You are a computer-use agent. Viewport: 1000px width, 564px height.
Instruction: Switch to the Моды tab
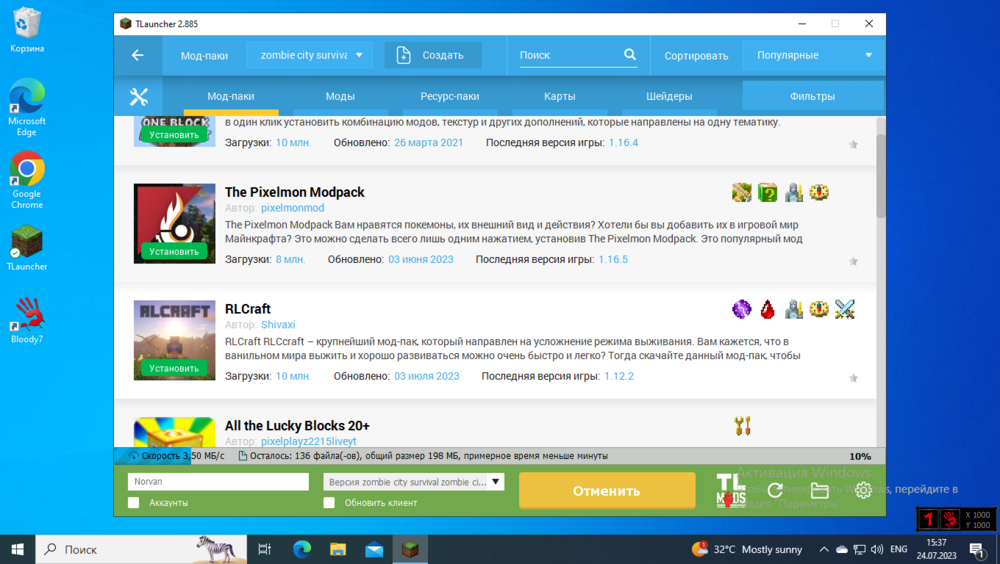coord(340,96)
